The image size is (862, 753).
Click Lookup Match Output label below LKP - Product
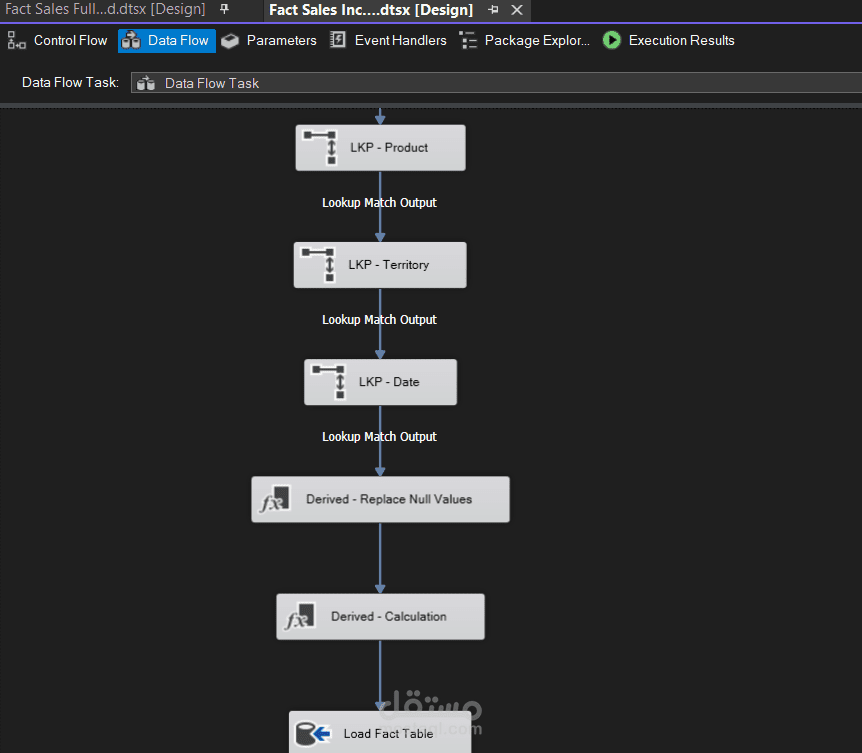tap(379, 203)
